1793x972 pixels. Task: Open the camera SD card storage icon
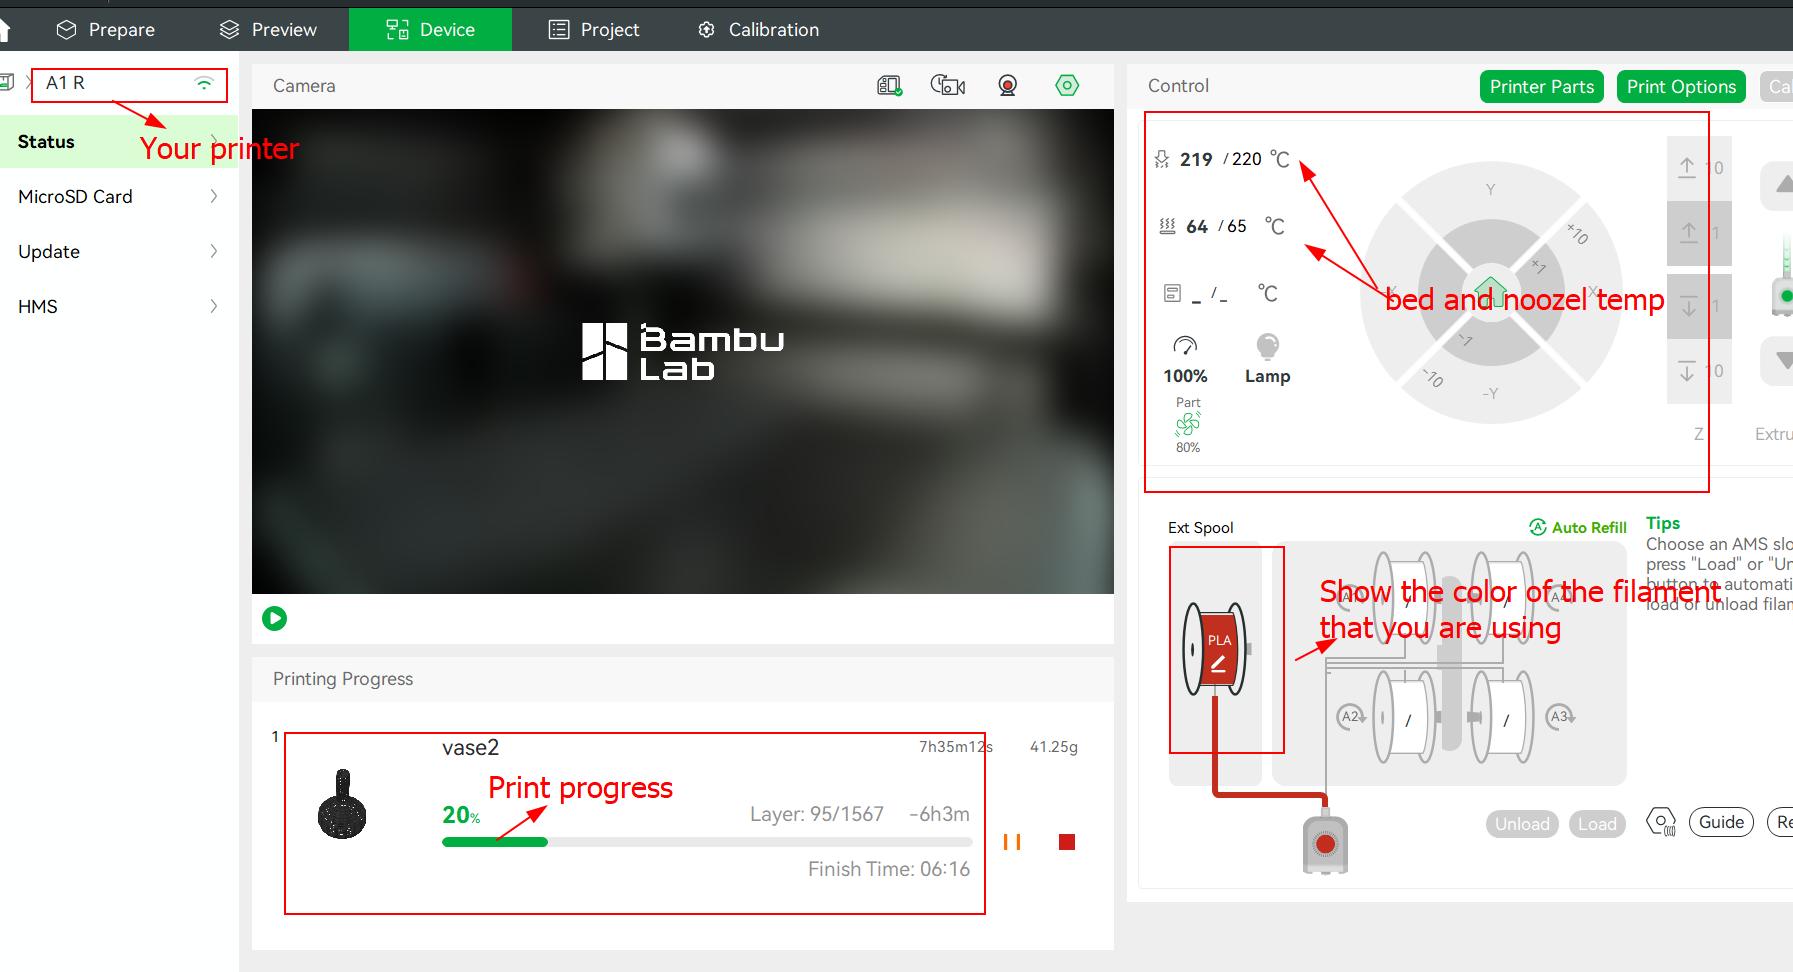pos(889,86)
